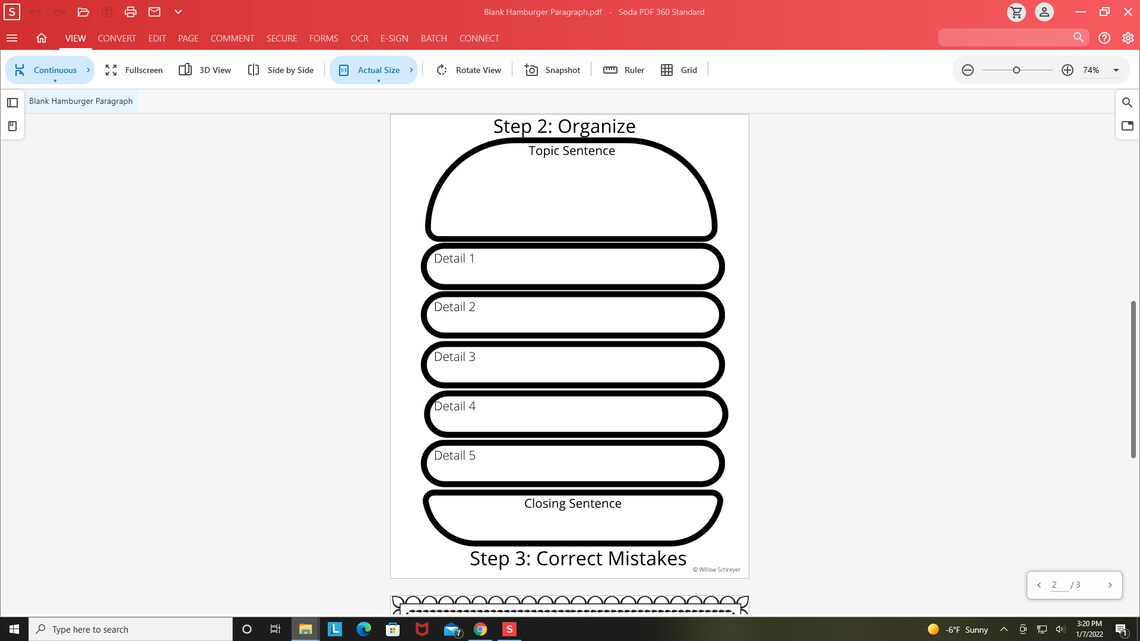Open the OCR ribbon tab
Viewport: 1140px width, 641px height.
(359, 38)
